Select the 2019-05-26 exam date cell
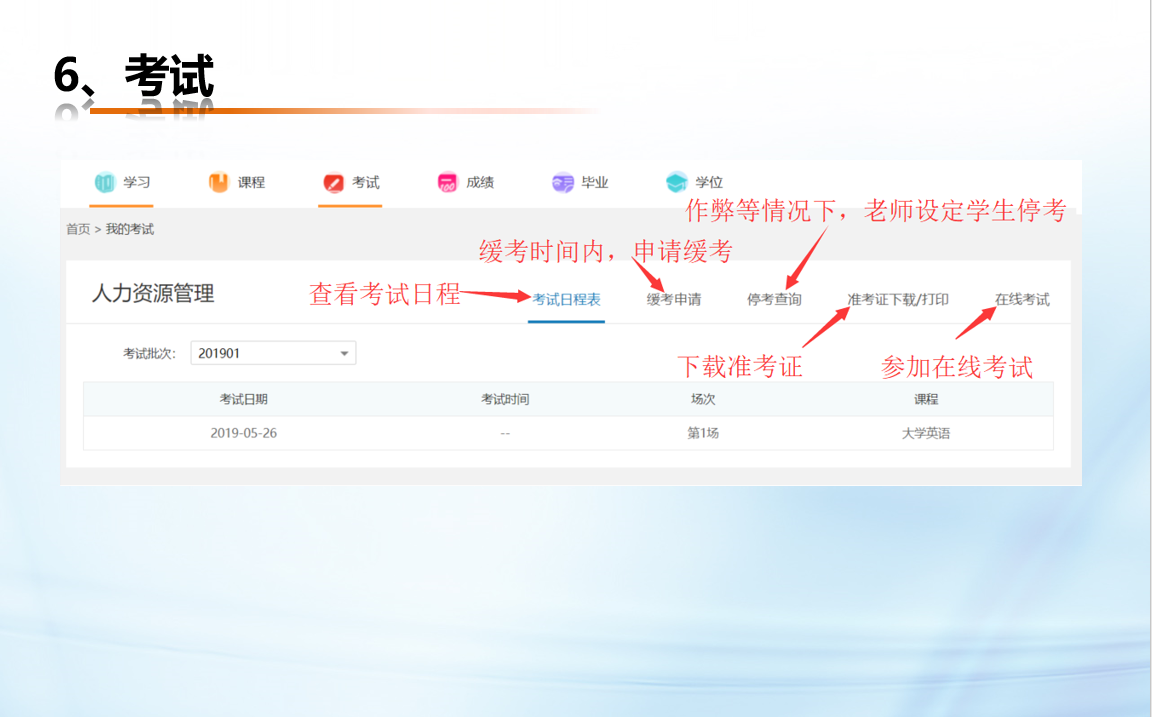Screen dimensions: 1152x717 click(243, 433)
